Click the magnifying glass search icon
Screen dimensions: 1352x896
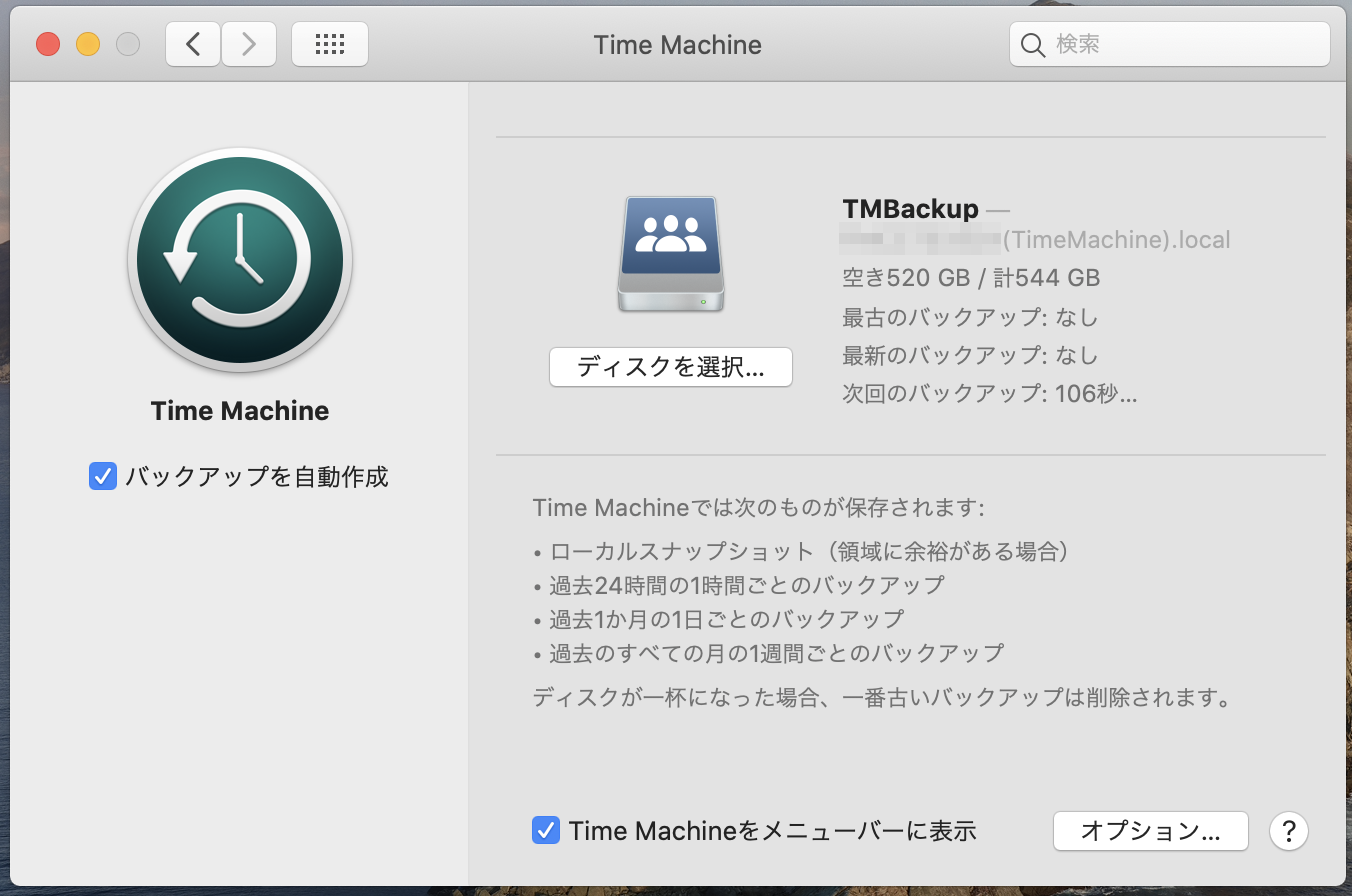[x=1033, y=45]
